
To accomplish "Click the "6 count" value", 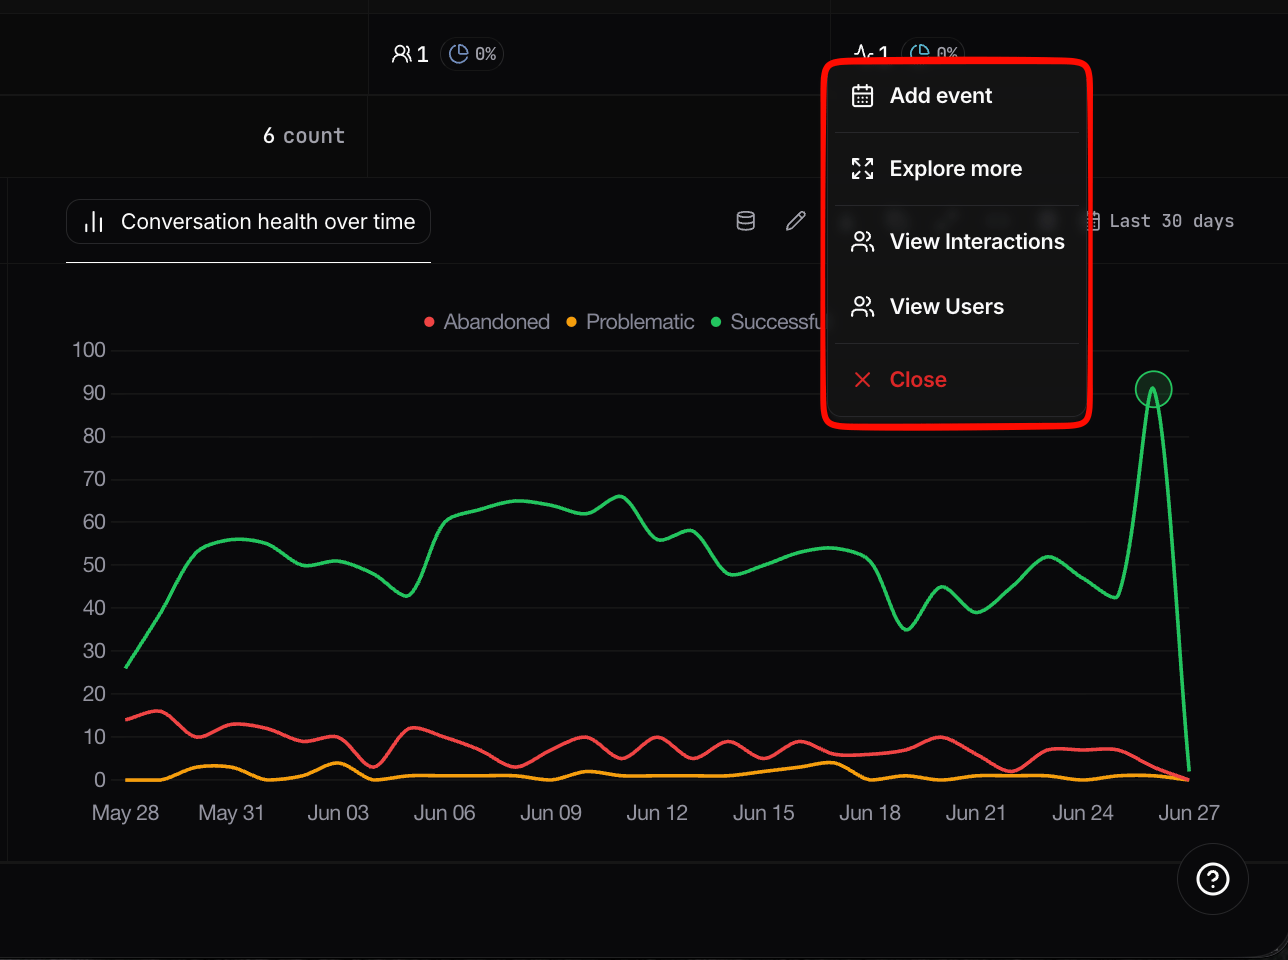I will tap(304, 136).
